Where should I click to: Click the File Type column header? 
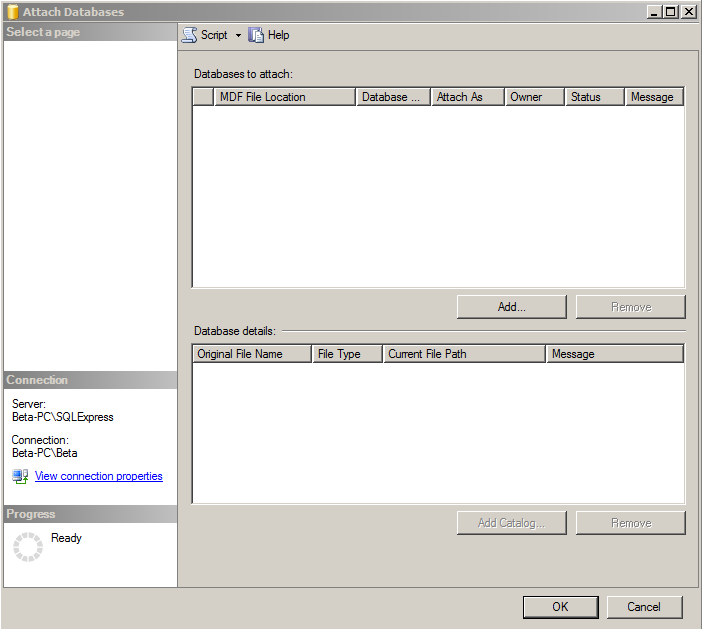click(x=347, y=354)
